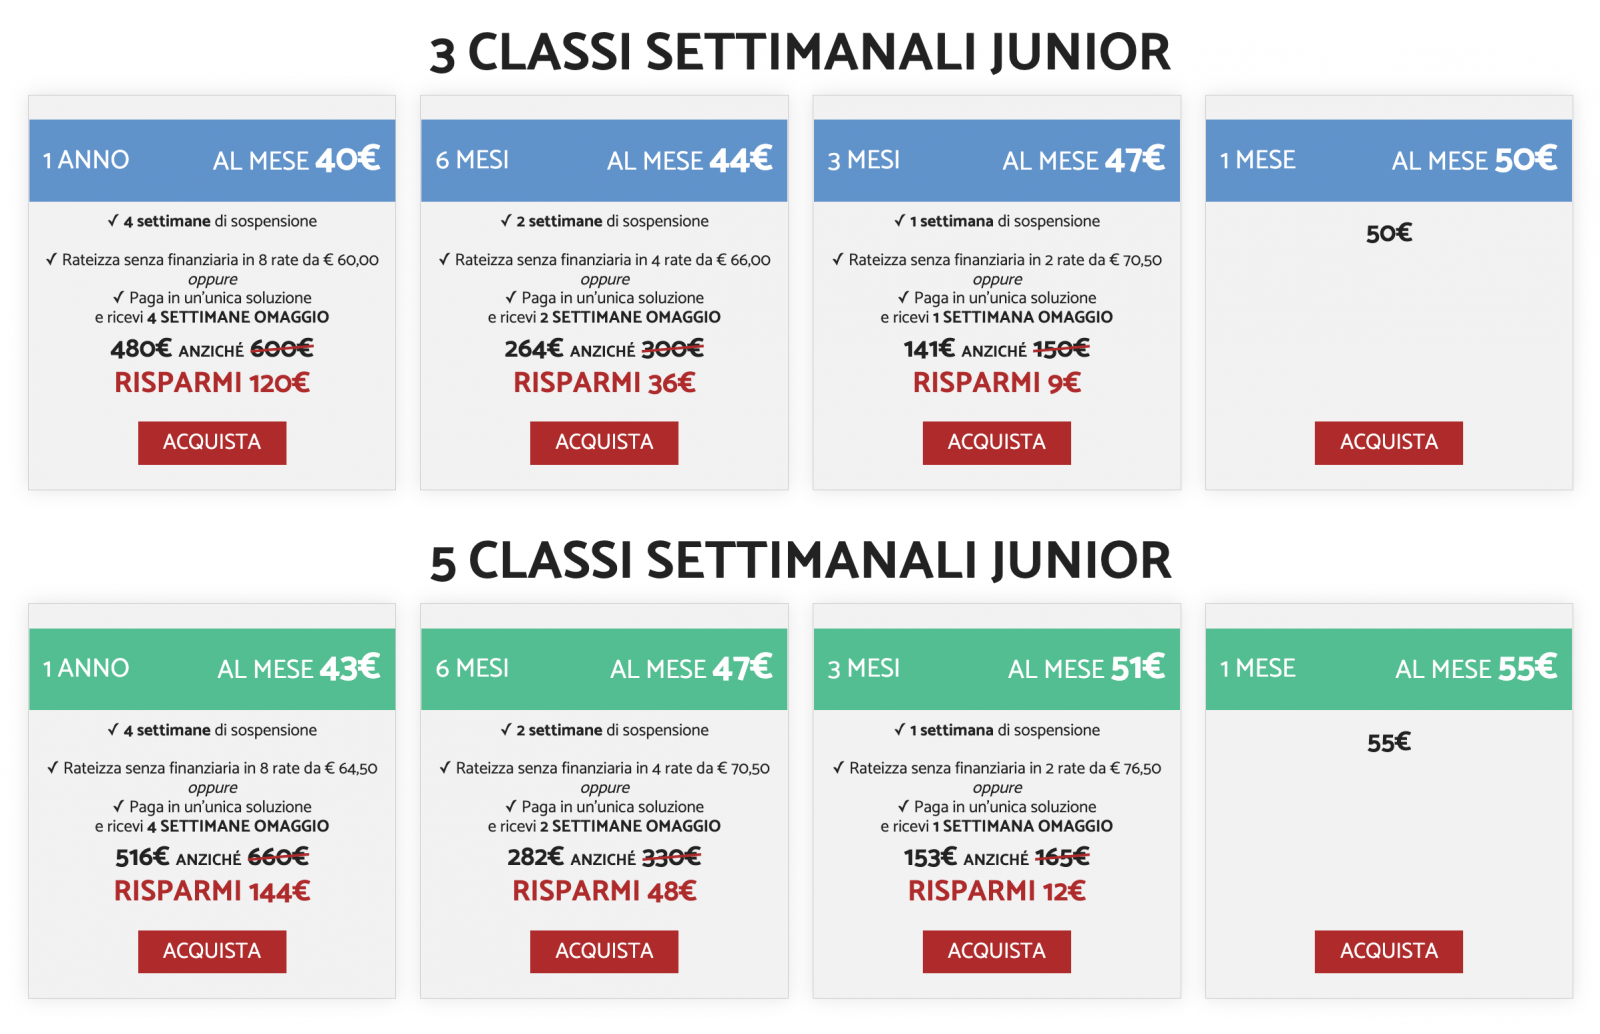Image resolution: width=1600 pixels, height=1034 pixels.
Task: Select the blue "1 ANNO AL MESE 40€" header
Action: point(212,160)
